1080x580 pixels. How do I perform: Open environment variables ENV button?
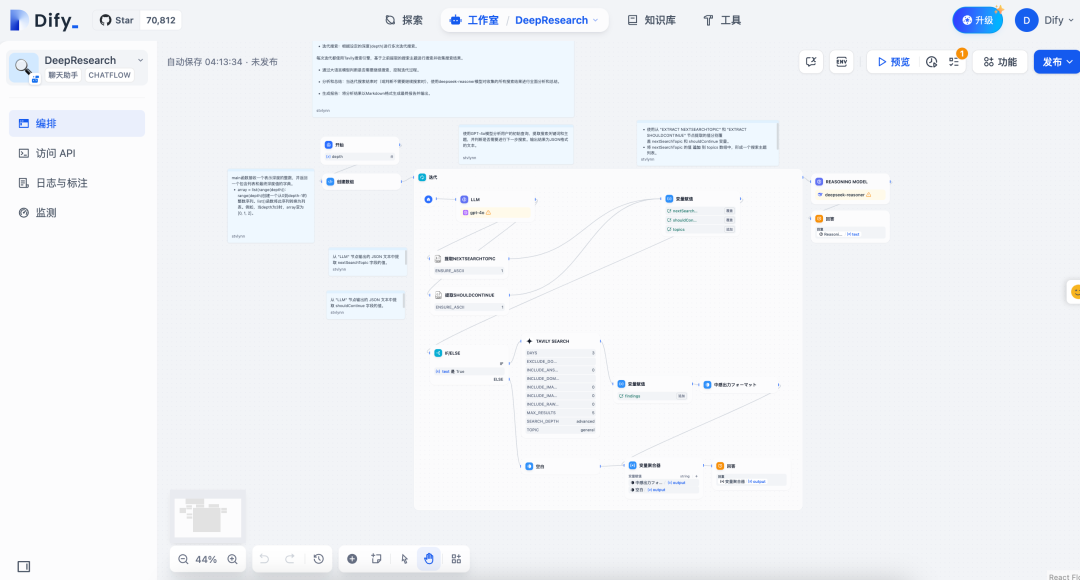pyautogui.click(x=842, y=61)
